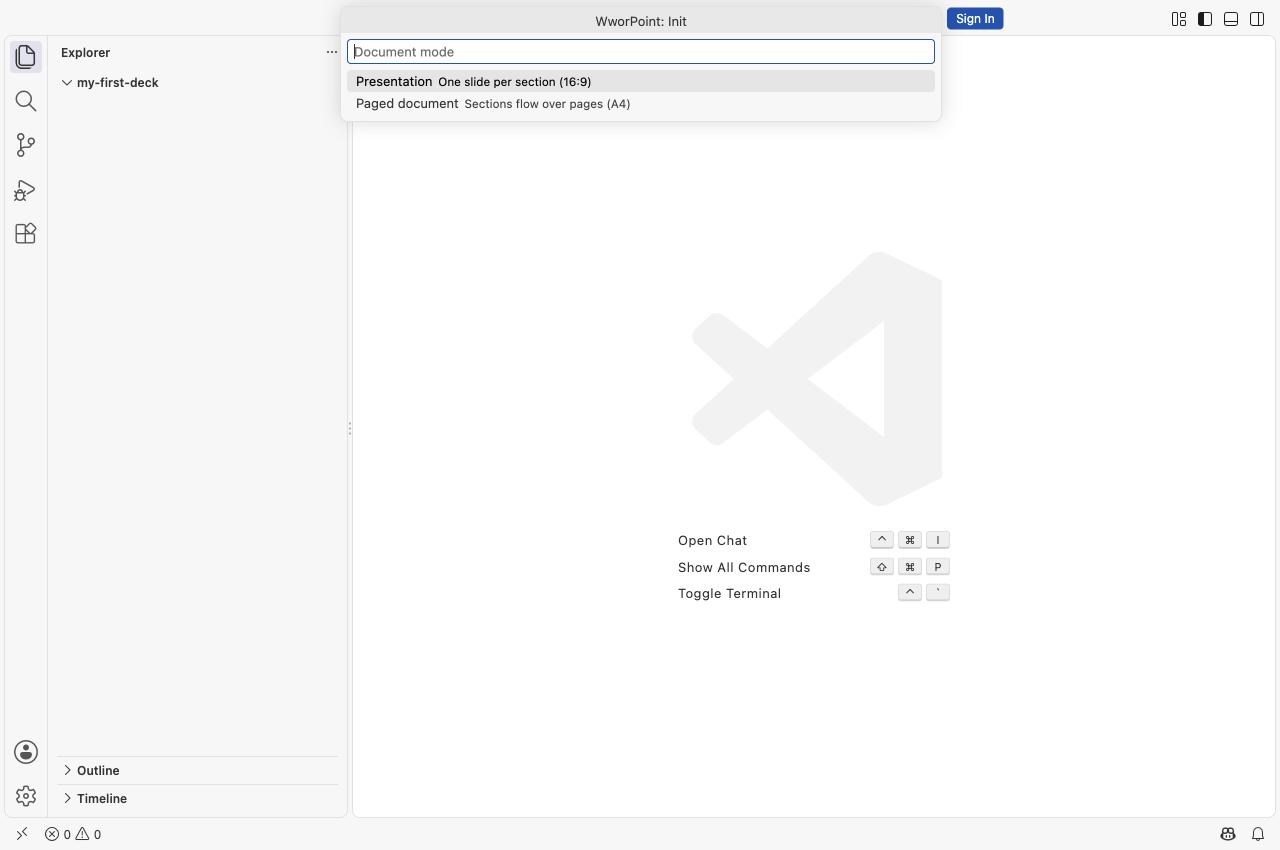
Task: Open the Manage gear icon
Action: point(26,796)
